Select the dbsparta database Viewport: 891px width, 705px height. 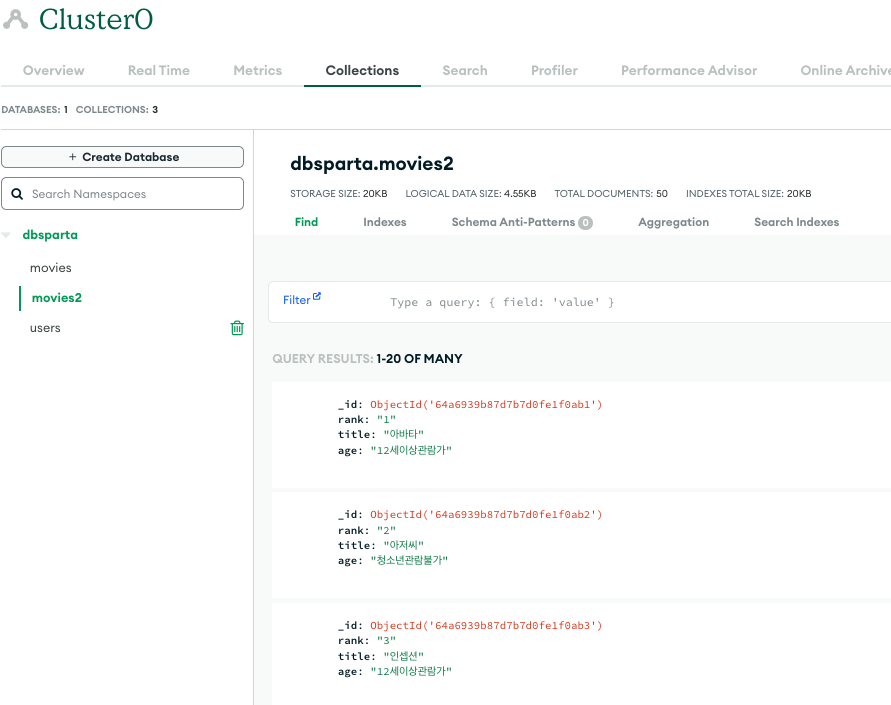click(50, 235)
